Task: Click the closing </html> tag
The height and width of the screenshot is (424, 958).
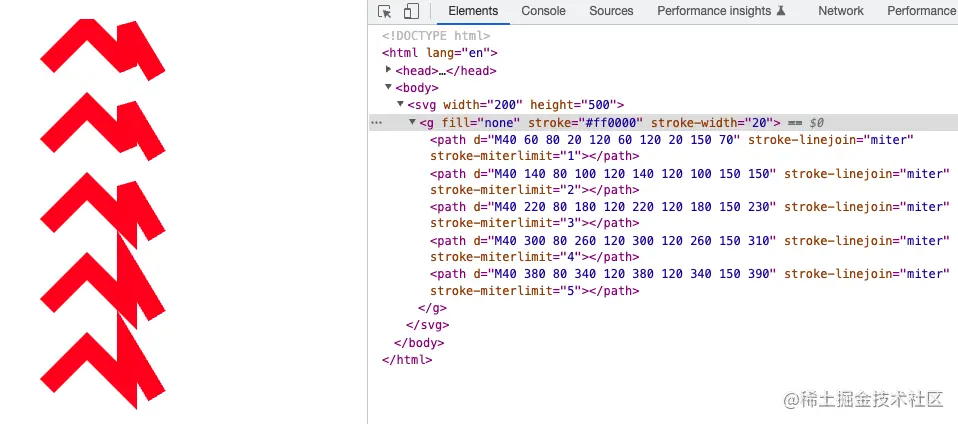Action: [x=407, y=360]
